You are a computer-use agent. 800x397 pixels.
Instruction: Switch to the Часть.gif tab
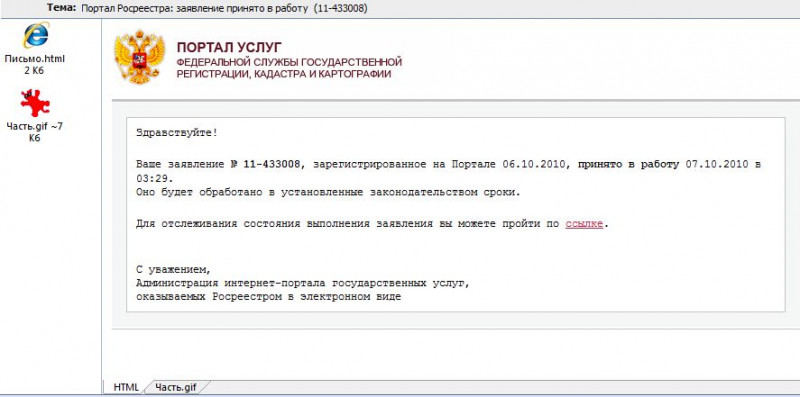tap(176, 387)
